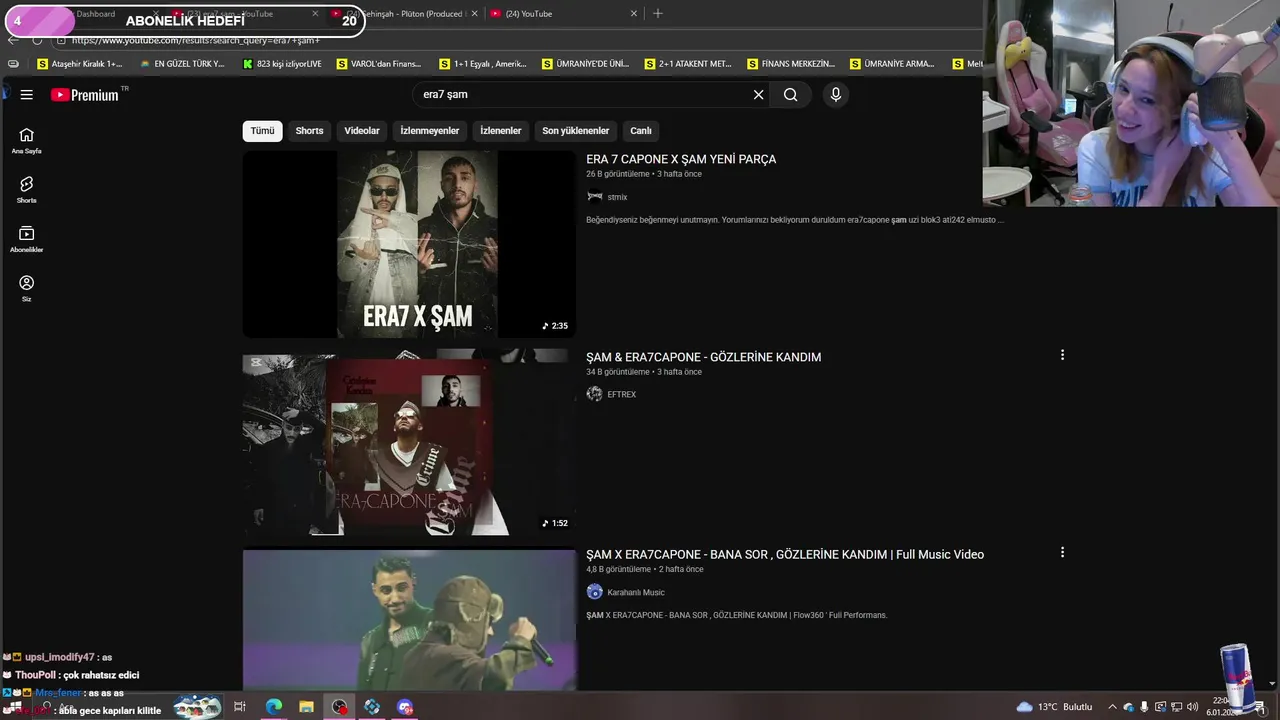Switch to the Şehinşah - Plüton browser tab

click(404, 14)
